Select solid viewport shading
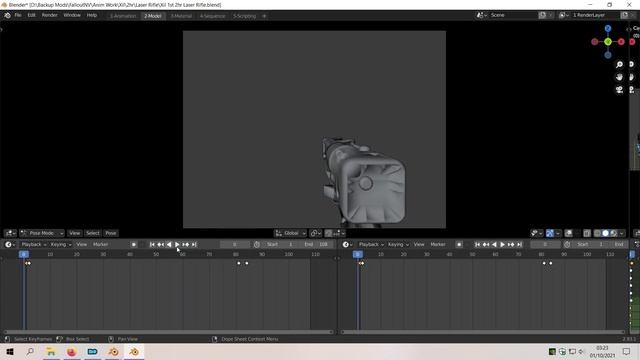The image size is (640, 360). [606, 233]
